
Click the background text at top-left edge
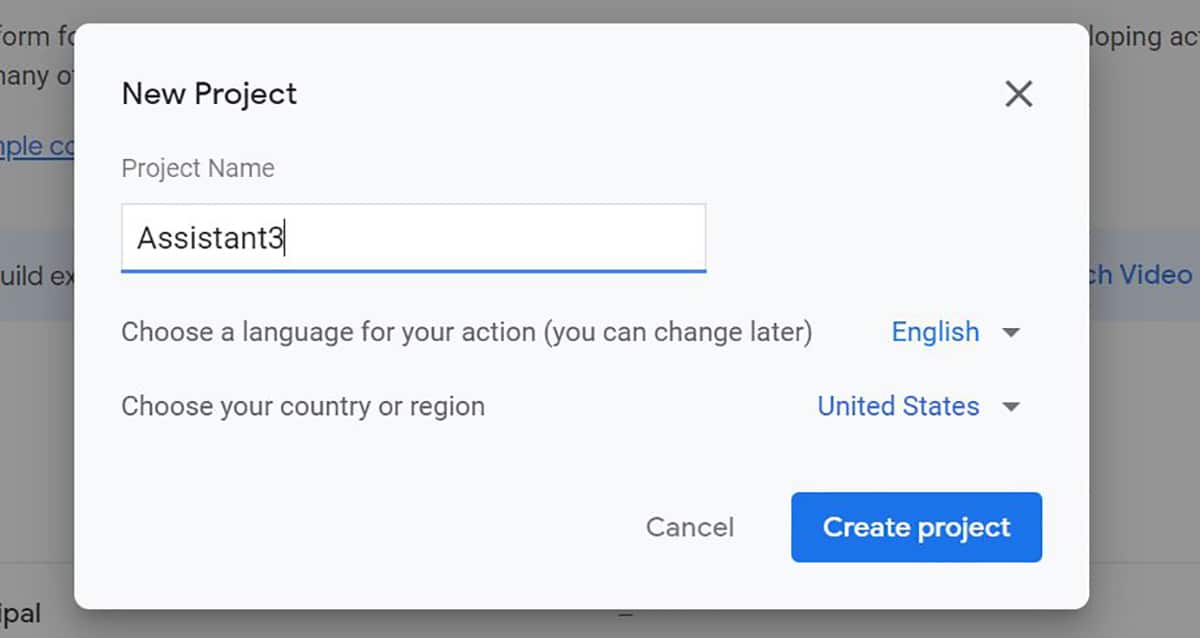click(36, 36)
